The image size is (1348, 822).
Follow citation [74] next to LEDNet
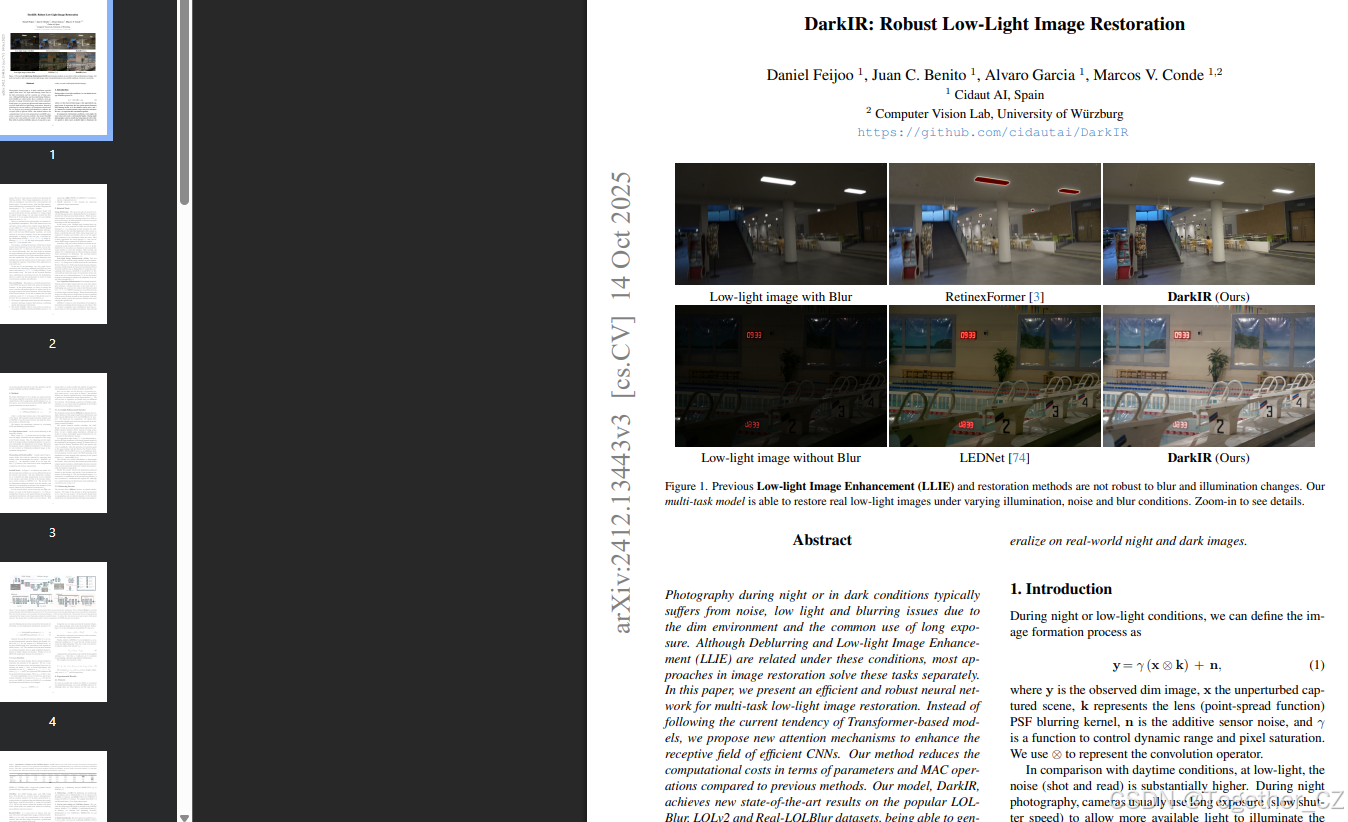click(x=1019, y=458)
